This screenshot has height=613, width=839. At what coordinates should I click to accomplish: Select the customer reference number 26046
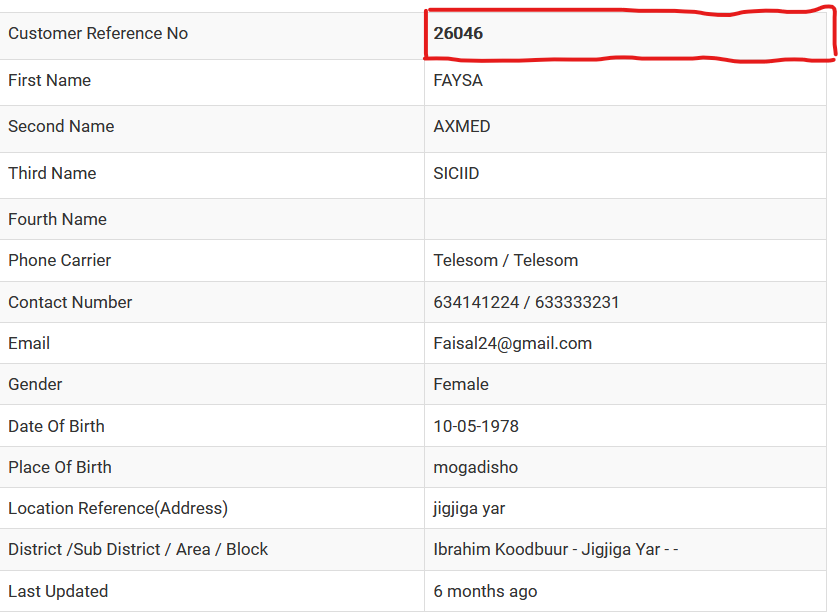[x=458, y=33]
